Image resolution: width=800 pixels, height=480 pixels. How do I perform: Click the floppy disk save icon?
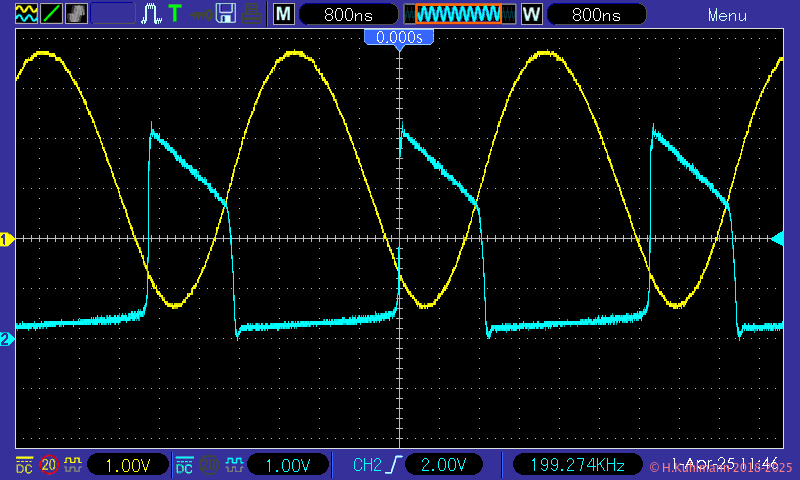point(226,13)
